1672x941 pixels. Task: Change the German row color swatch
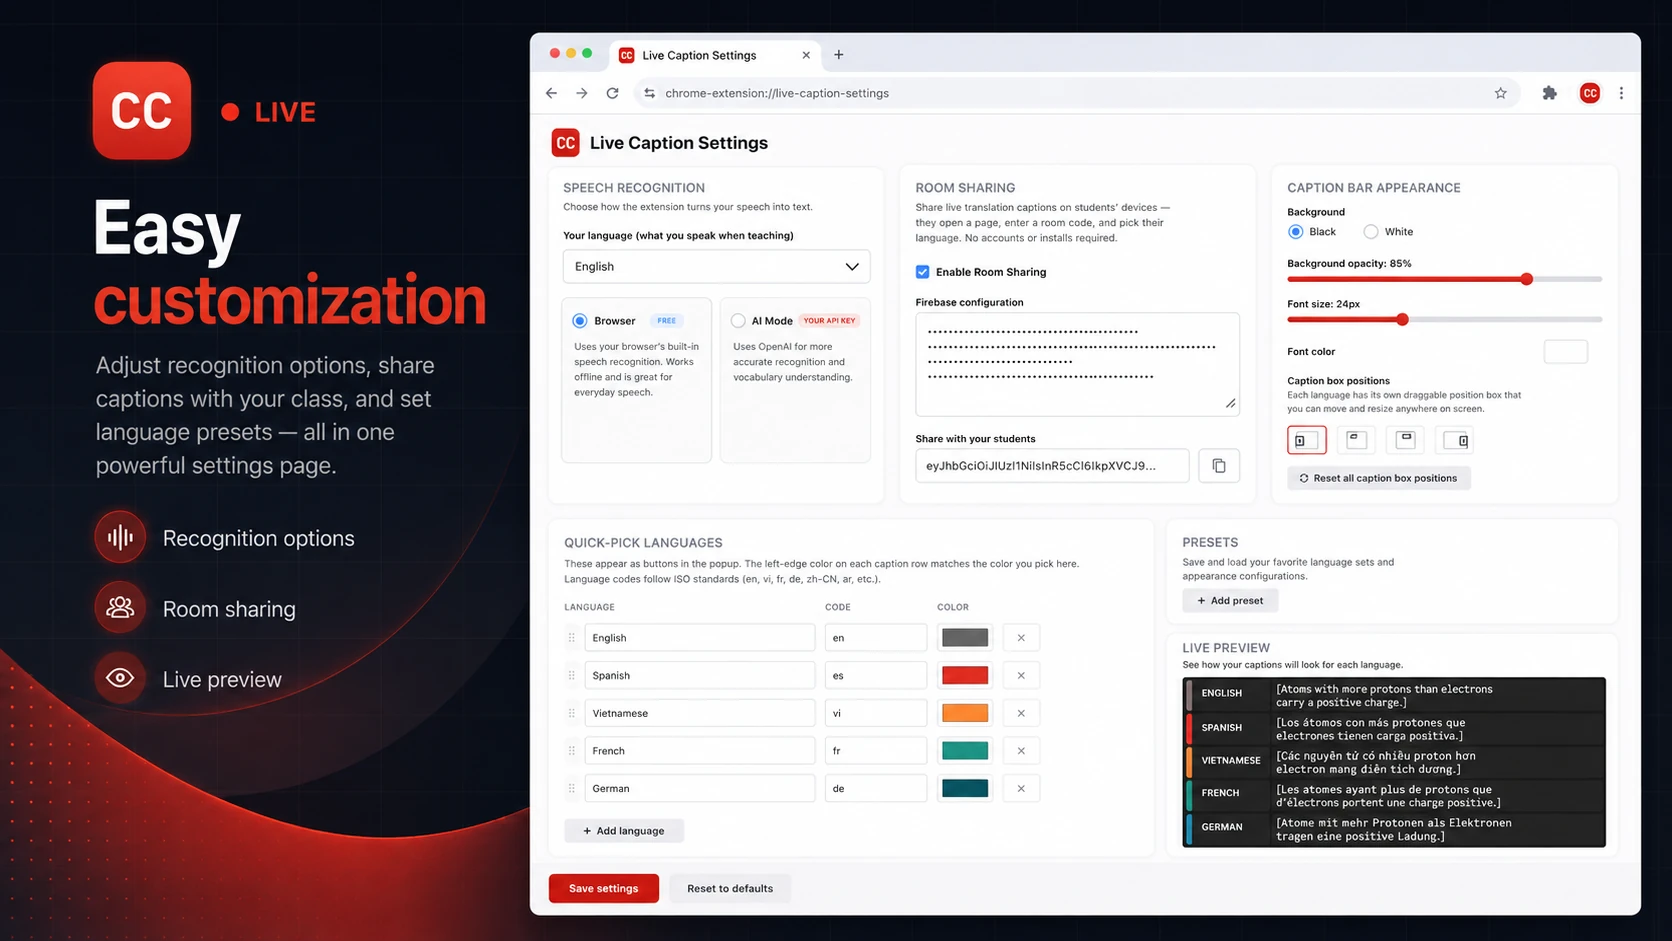(x=965, y=788)
